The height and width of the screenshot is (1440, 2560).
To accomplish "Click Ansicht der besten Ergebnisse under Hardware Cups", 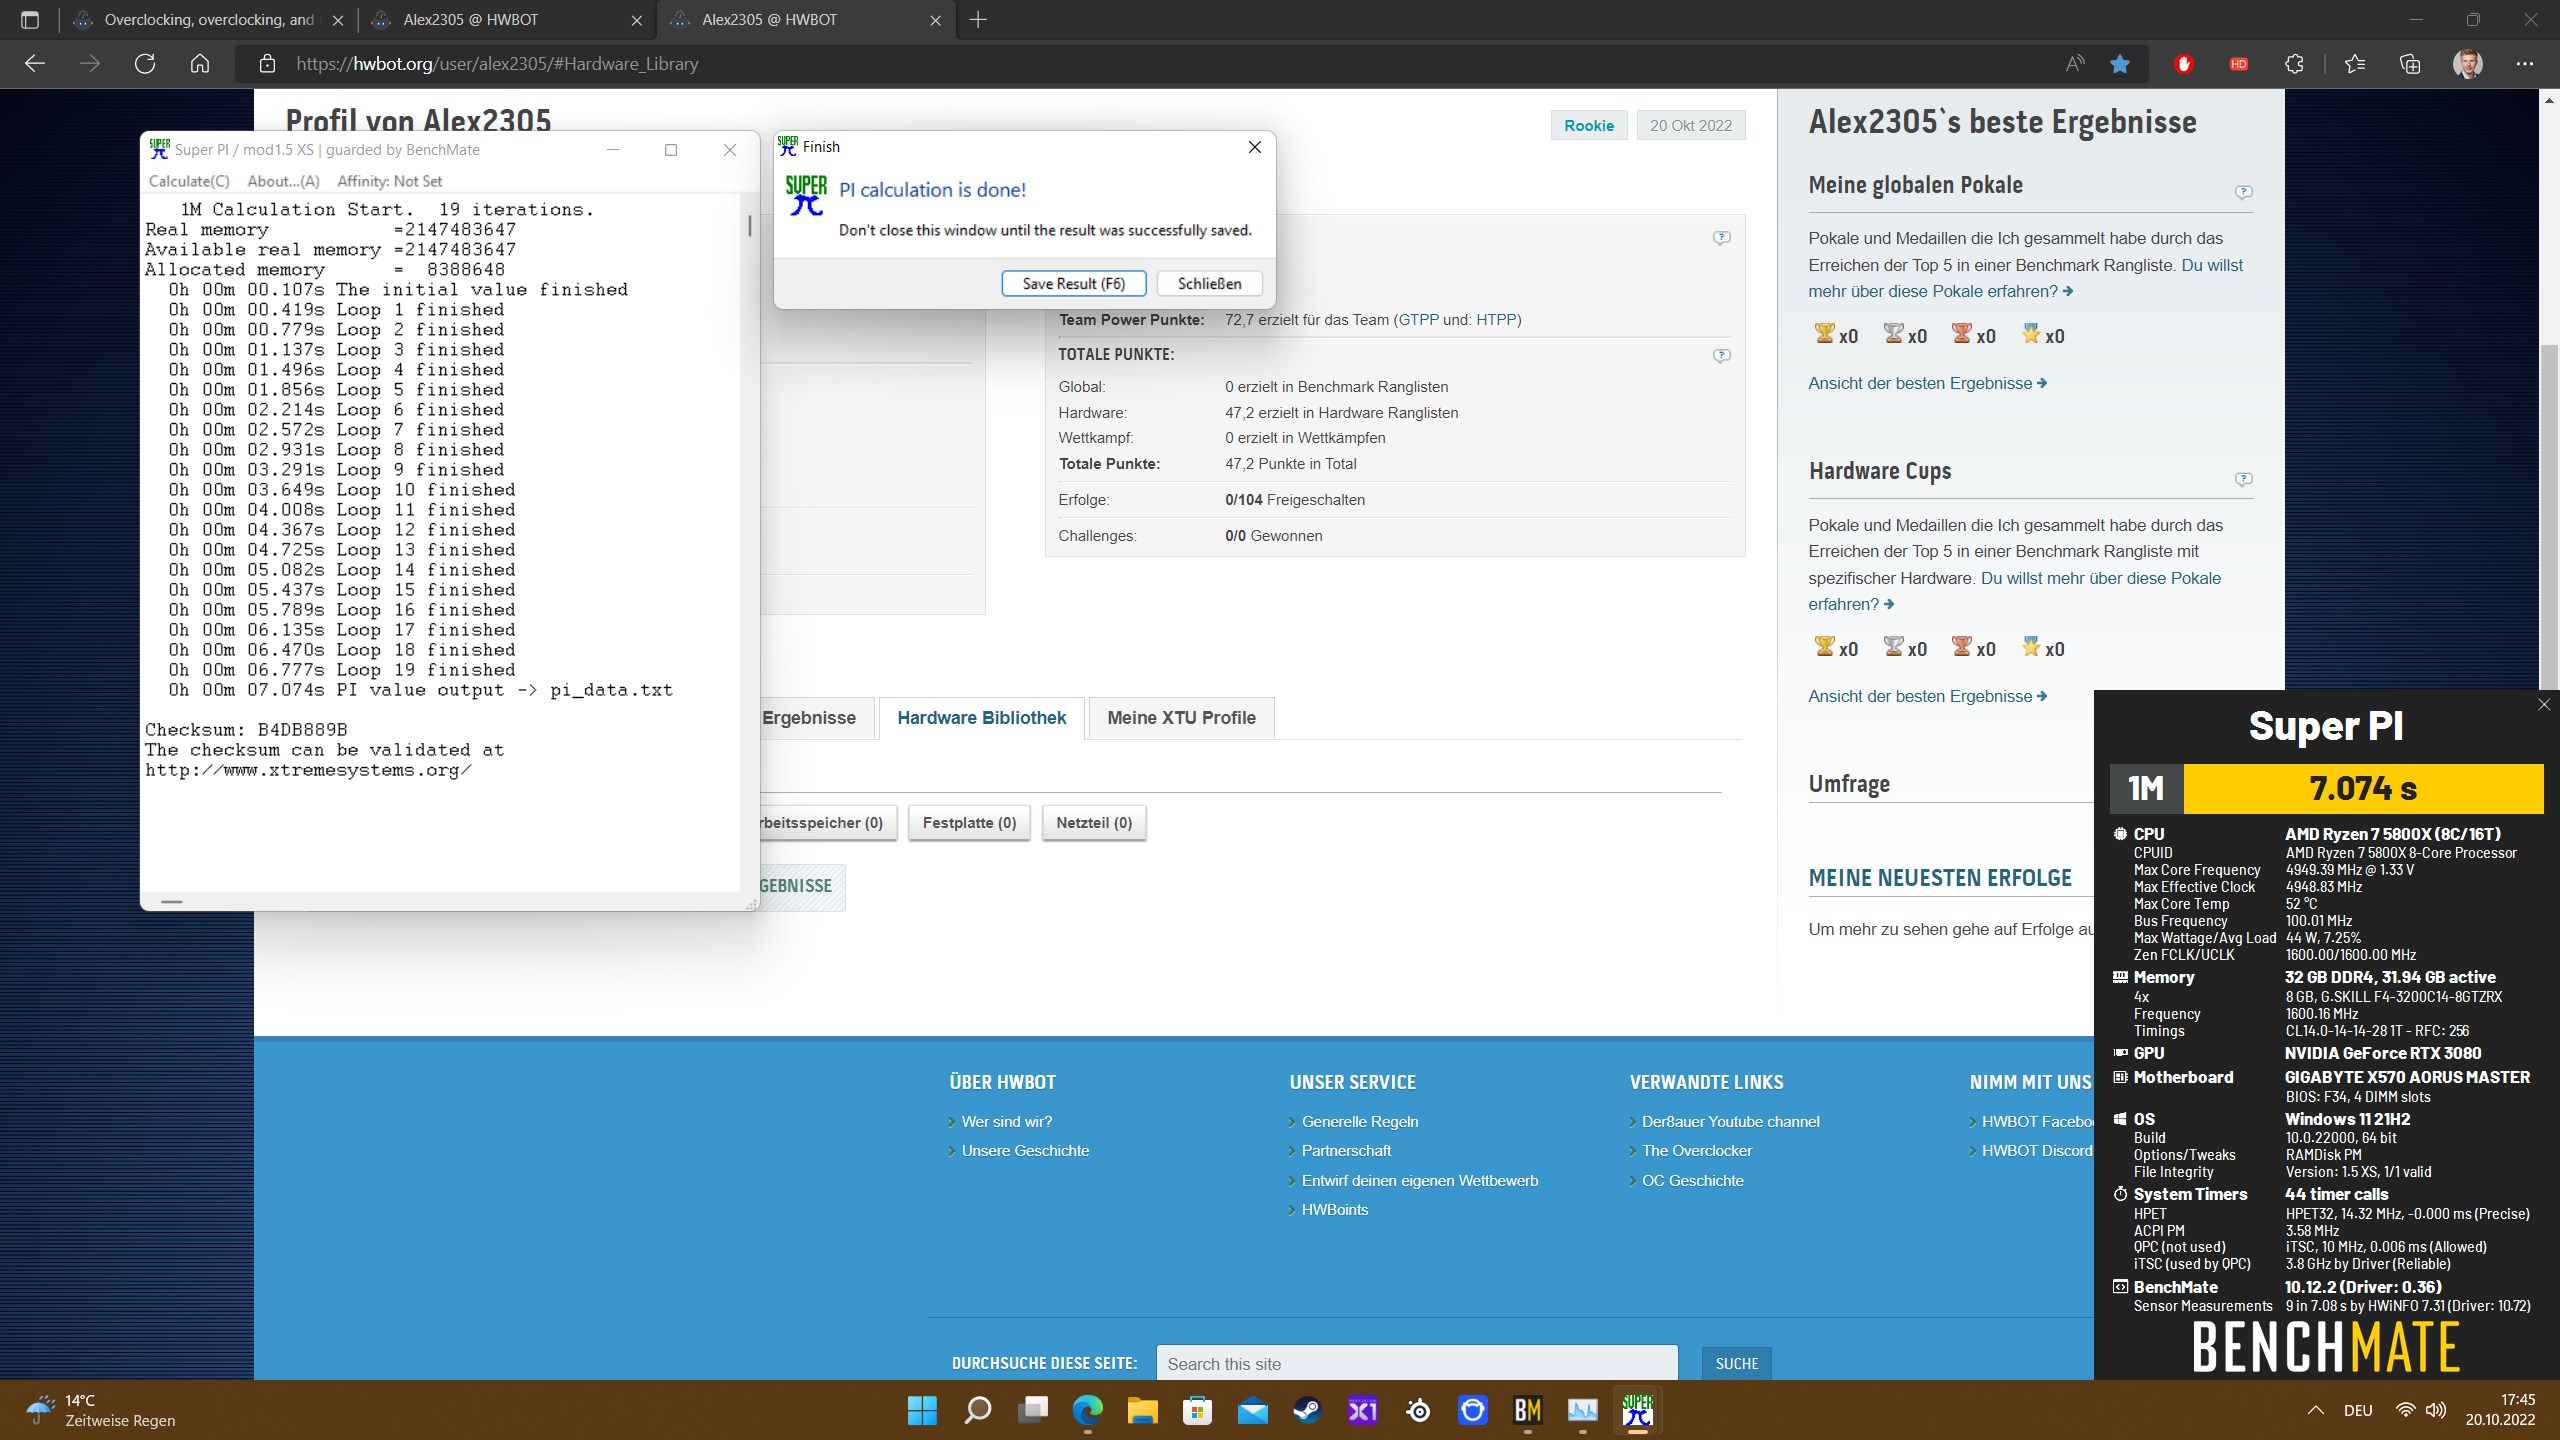I will click(1927, 697).
